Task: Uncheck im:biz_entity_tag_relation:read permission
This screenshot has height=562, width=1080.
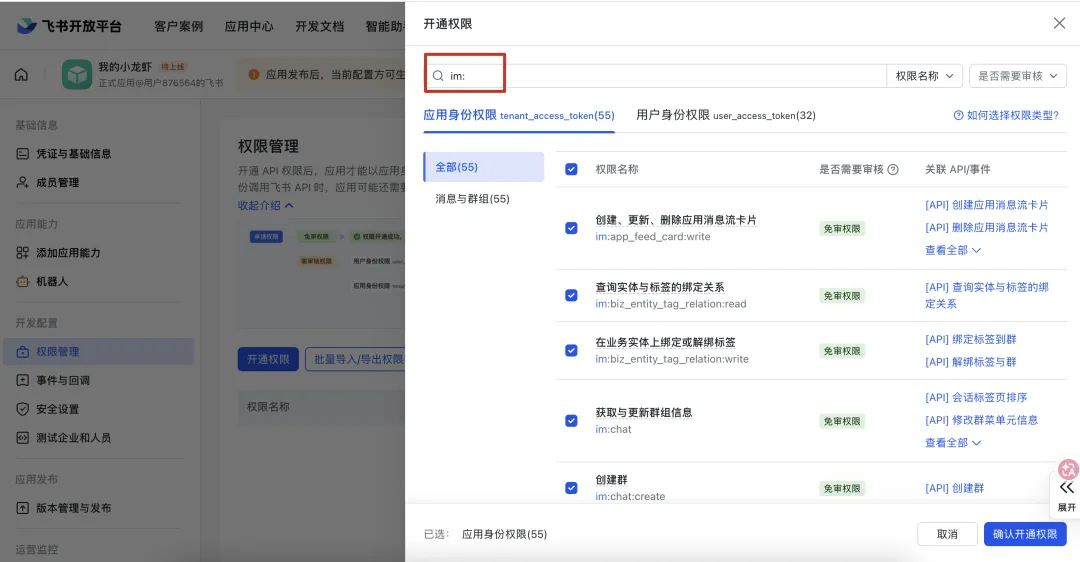Action: tap(571, 295)
